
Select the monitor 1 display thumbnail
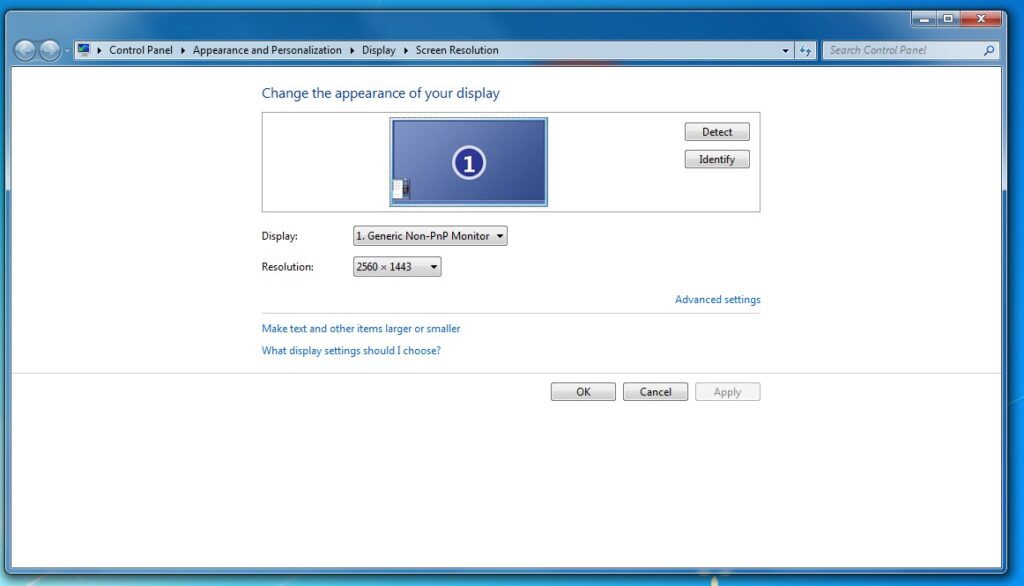pyautogui.click(x=469, y=162)
